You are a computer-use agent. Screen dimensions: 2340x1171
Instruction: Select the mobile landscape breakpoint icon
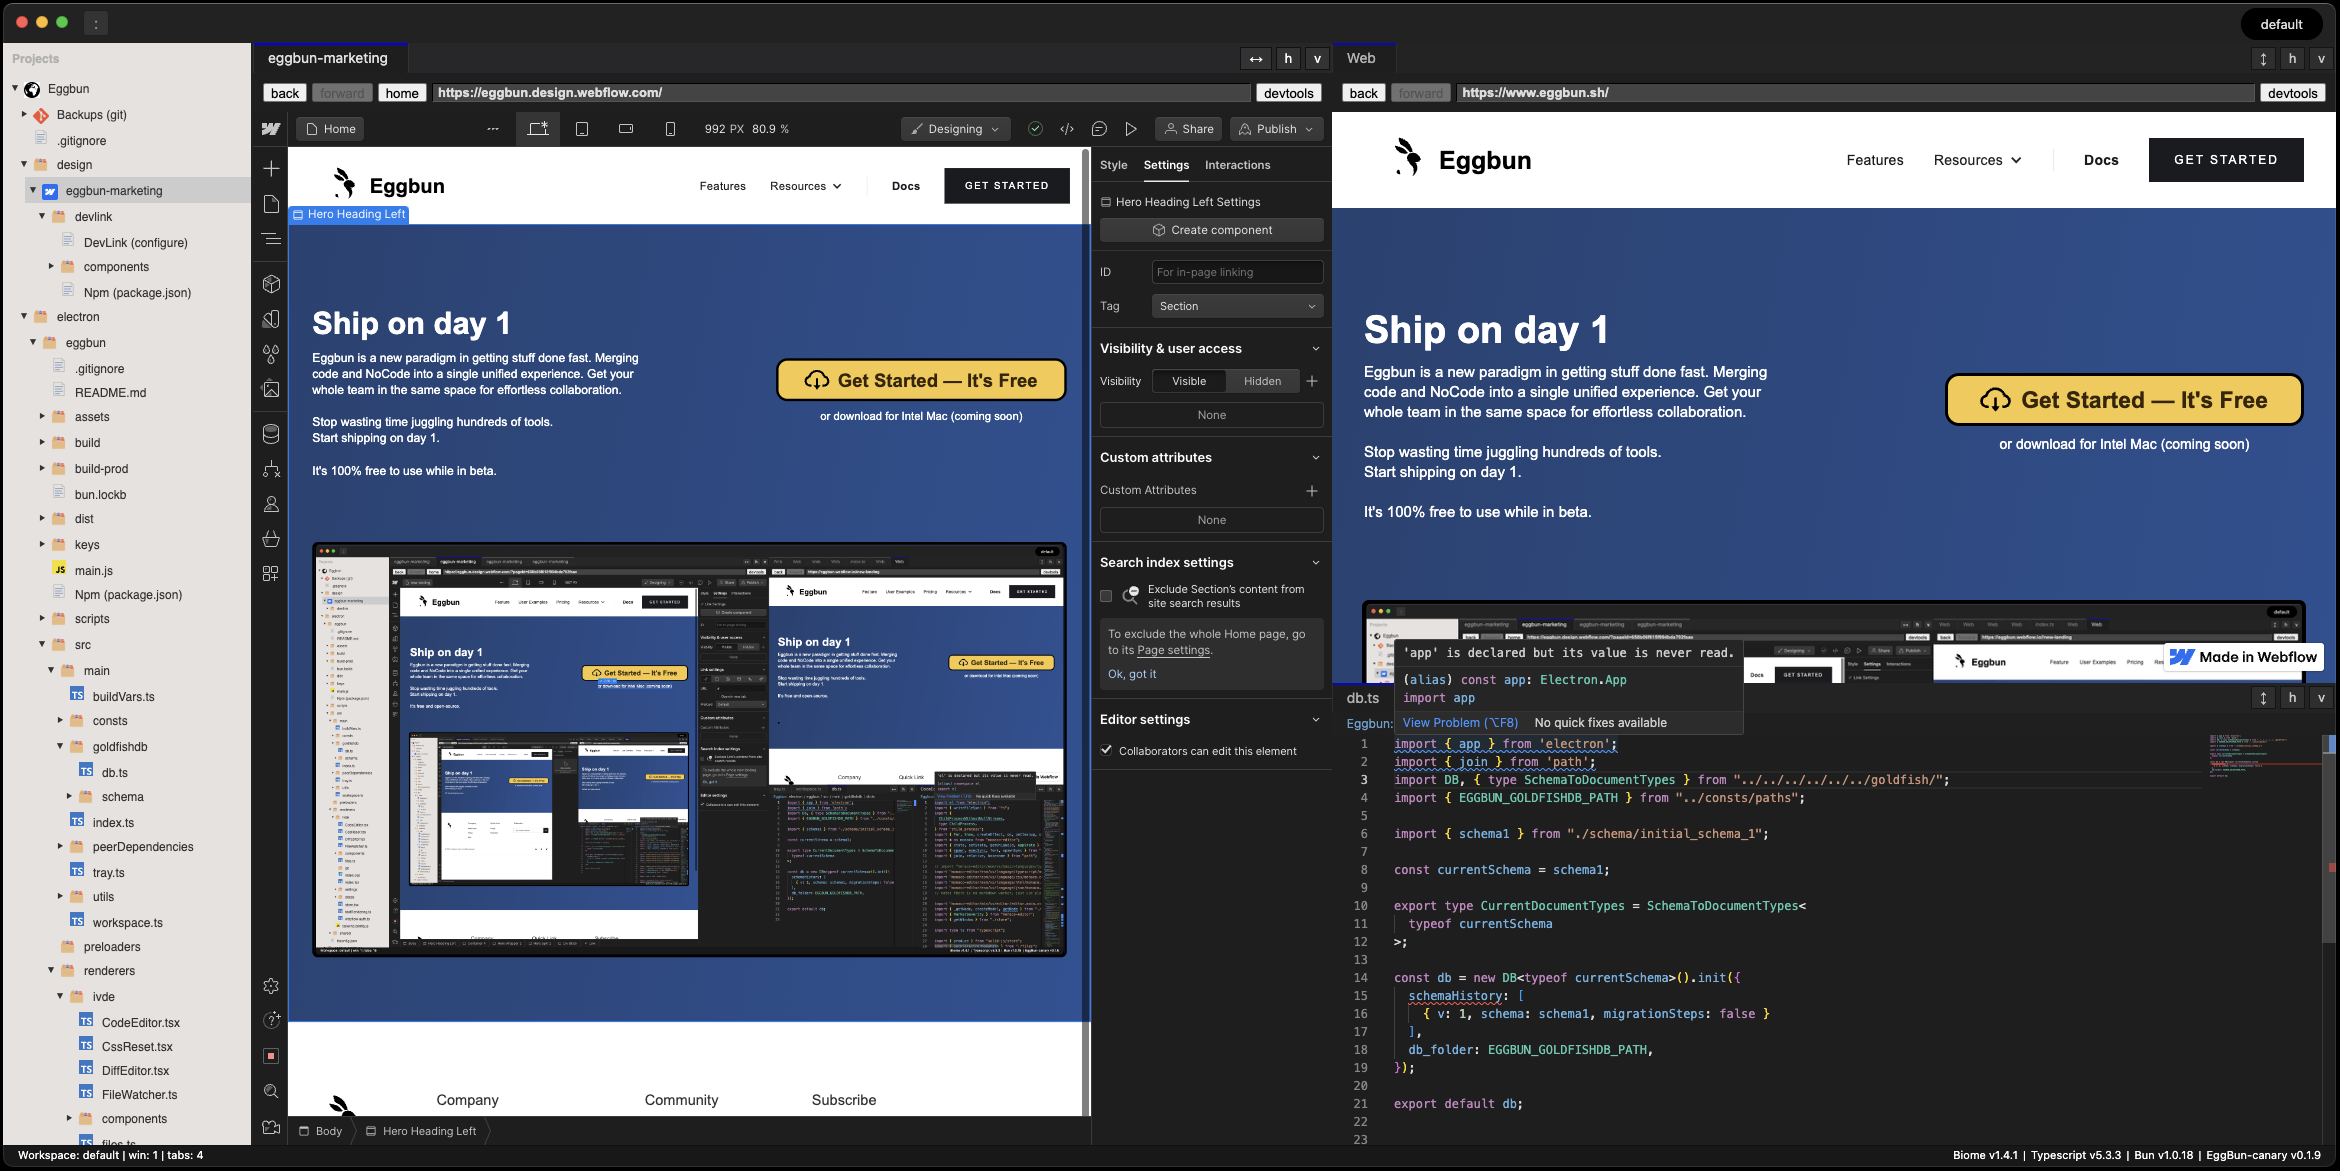pyautogui.click(x=626, y=129)
